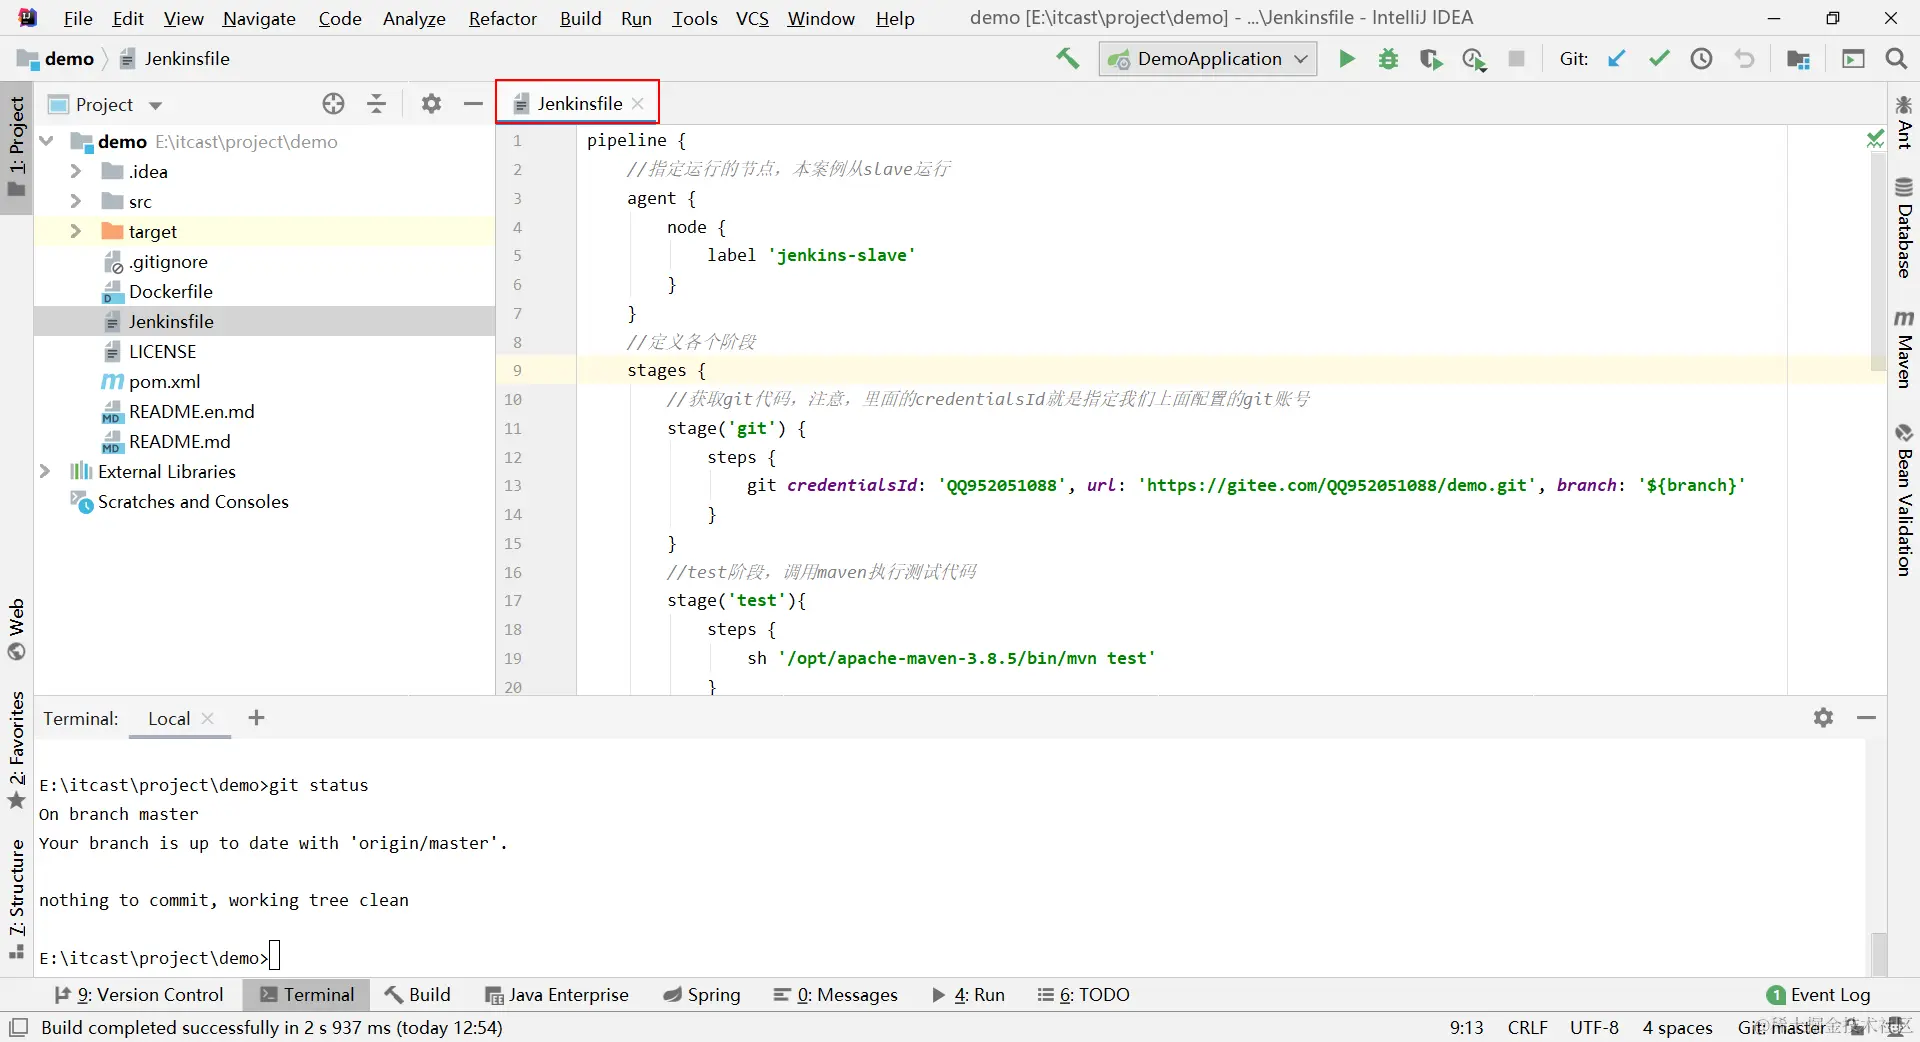This screenshot has width=1920, height=1042.
Task: Click the terminal vertical scrollbar
Action: coord(1879,952)
